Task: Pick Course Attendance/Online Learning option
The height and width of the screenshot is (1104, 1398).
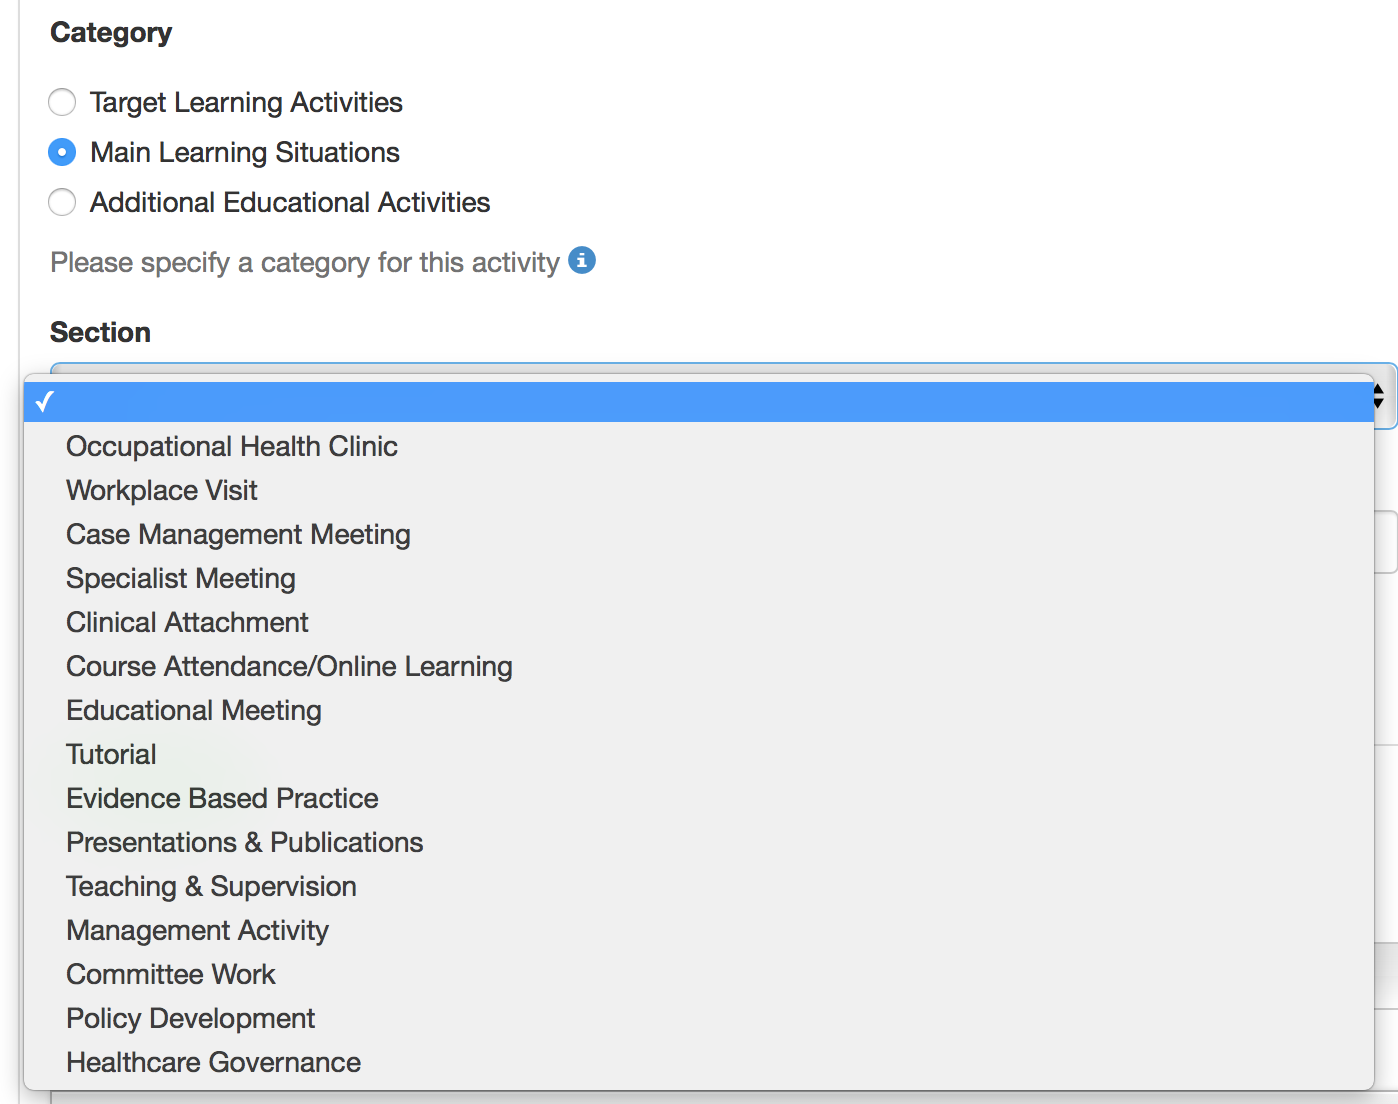Action: (699, 666)
